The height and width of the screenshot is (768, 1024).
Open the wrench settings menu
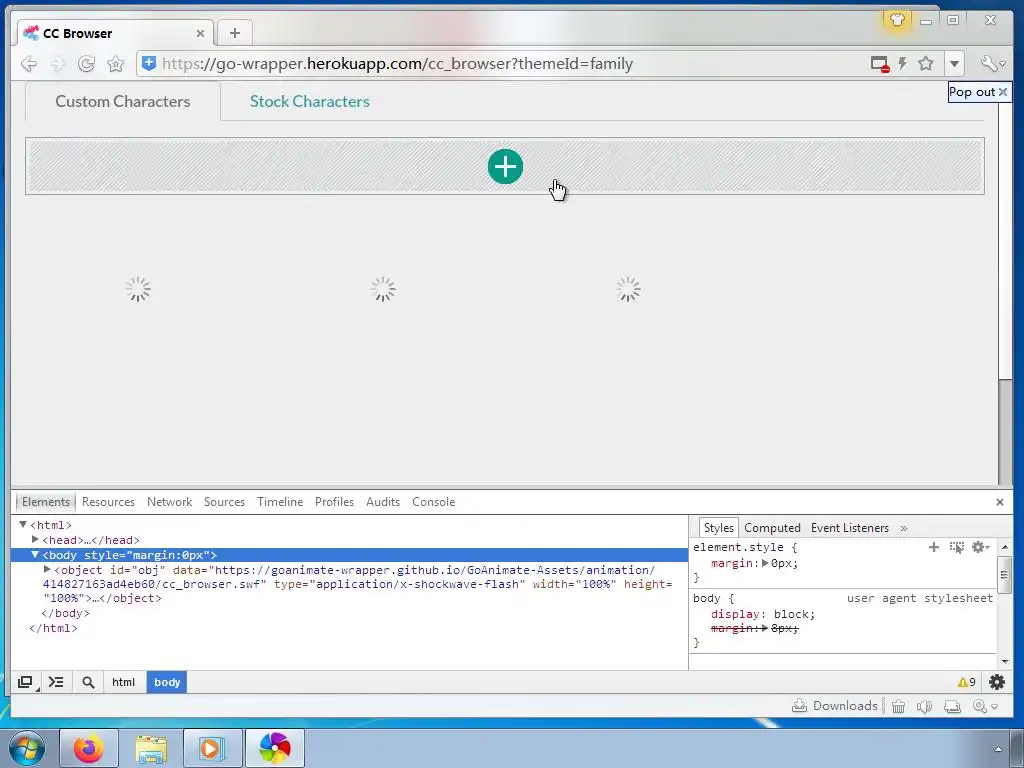pyautogui.click(x=992, y=63)
